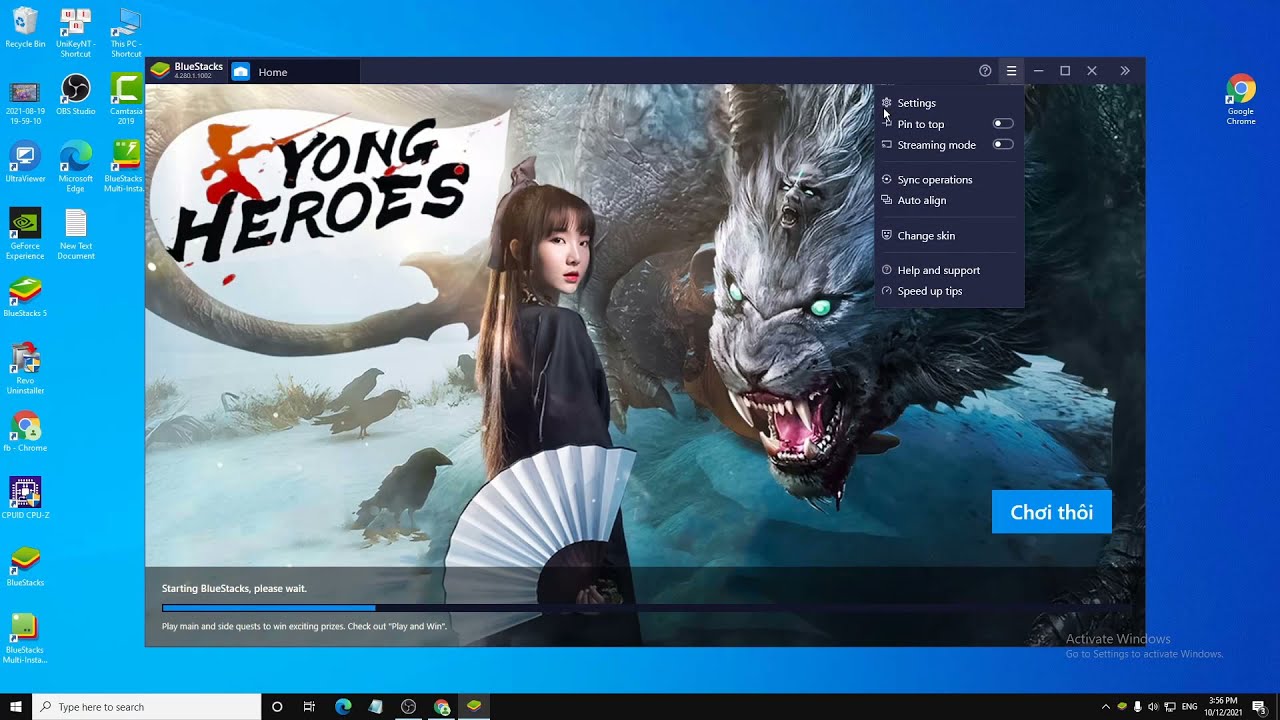Select Revo Uninstaller desktop icon
Screen dimensions: 1280x720
point(25,368)
